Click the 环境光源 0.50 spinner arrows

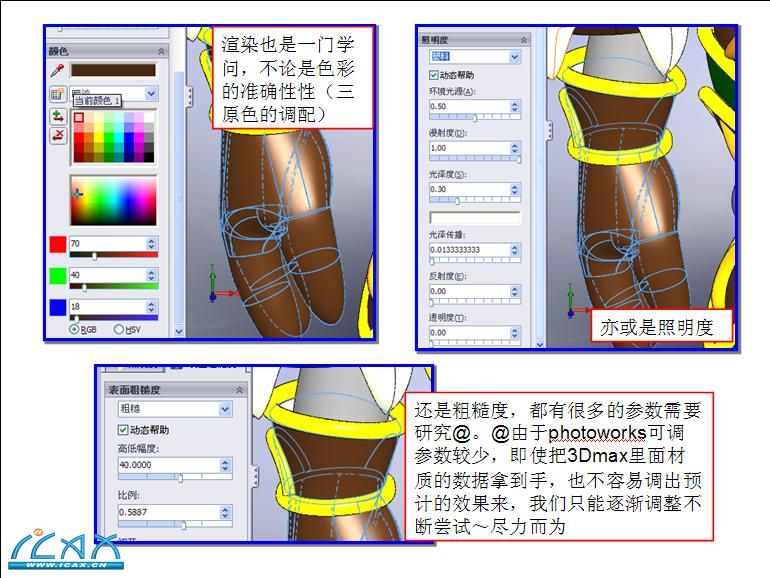pos(515,107)
